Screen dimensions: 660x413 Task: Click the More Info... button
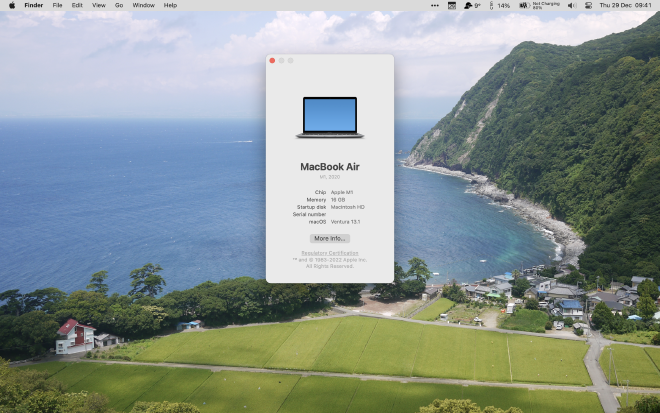click(330, 238)
